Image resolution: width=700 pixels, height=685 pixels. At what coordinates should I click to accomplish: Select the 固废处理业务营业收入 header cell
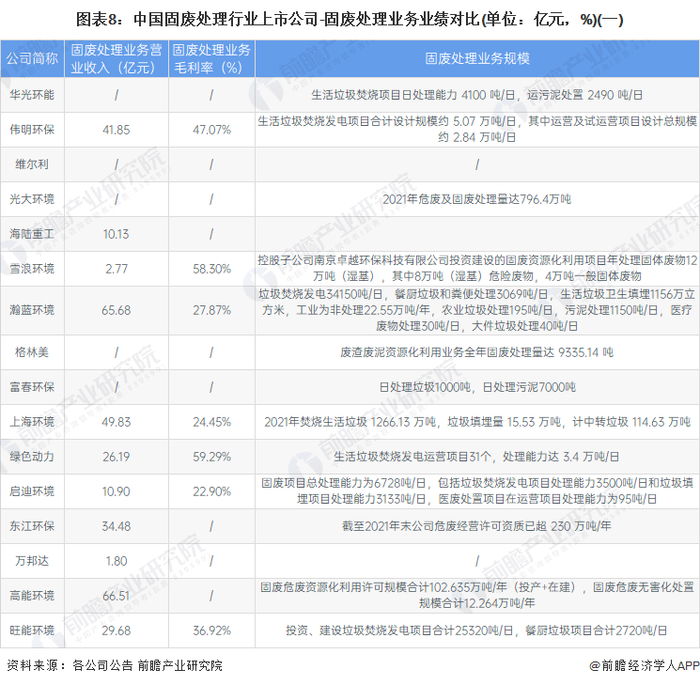[x=117, y=58]
